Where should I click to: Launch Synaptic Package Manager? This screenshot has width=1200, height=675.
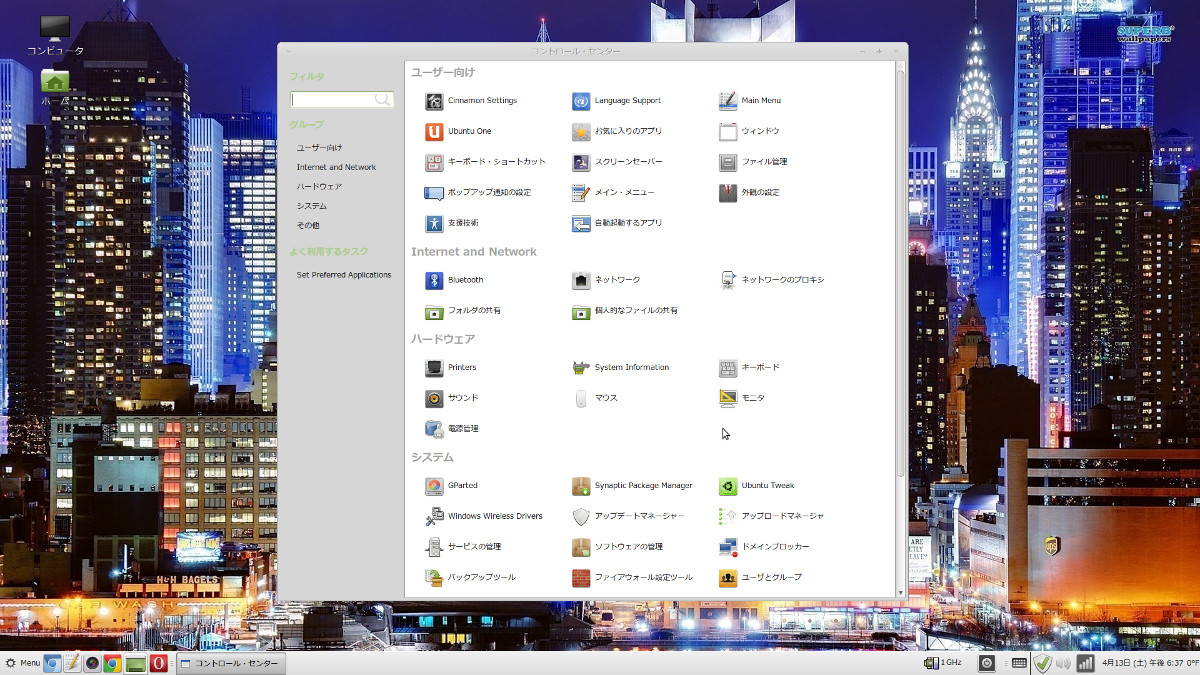tap(632, 486)
